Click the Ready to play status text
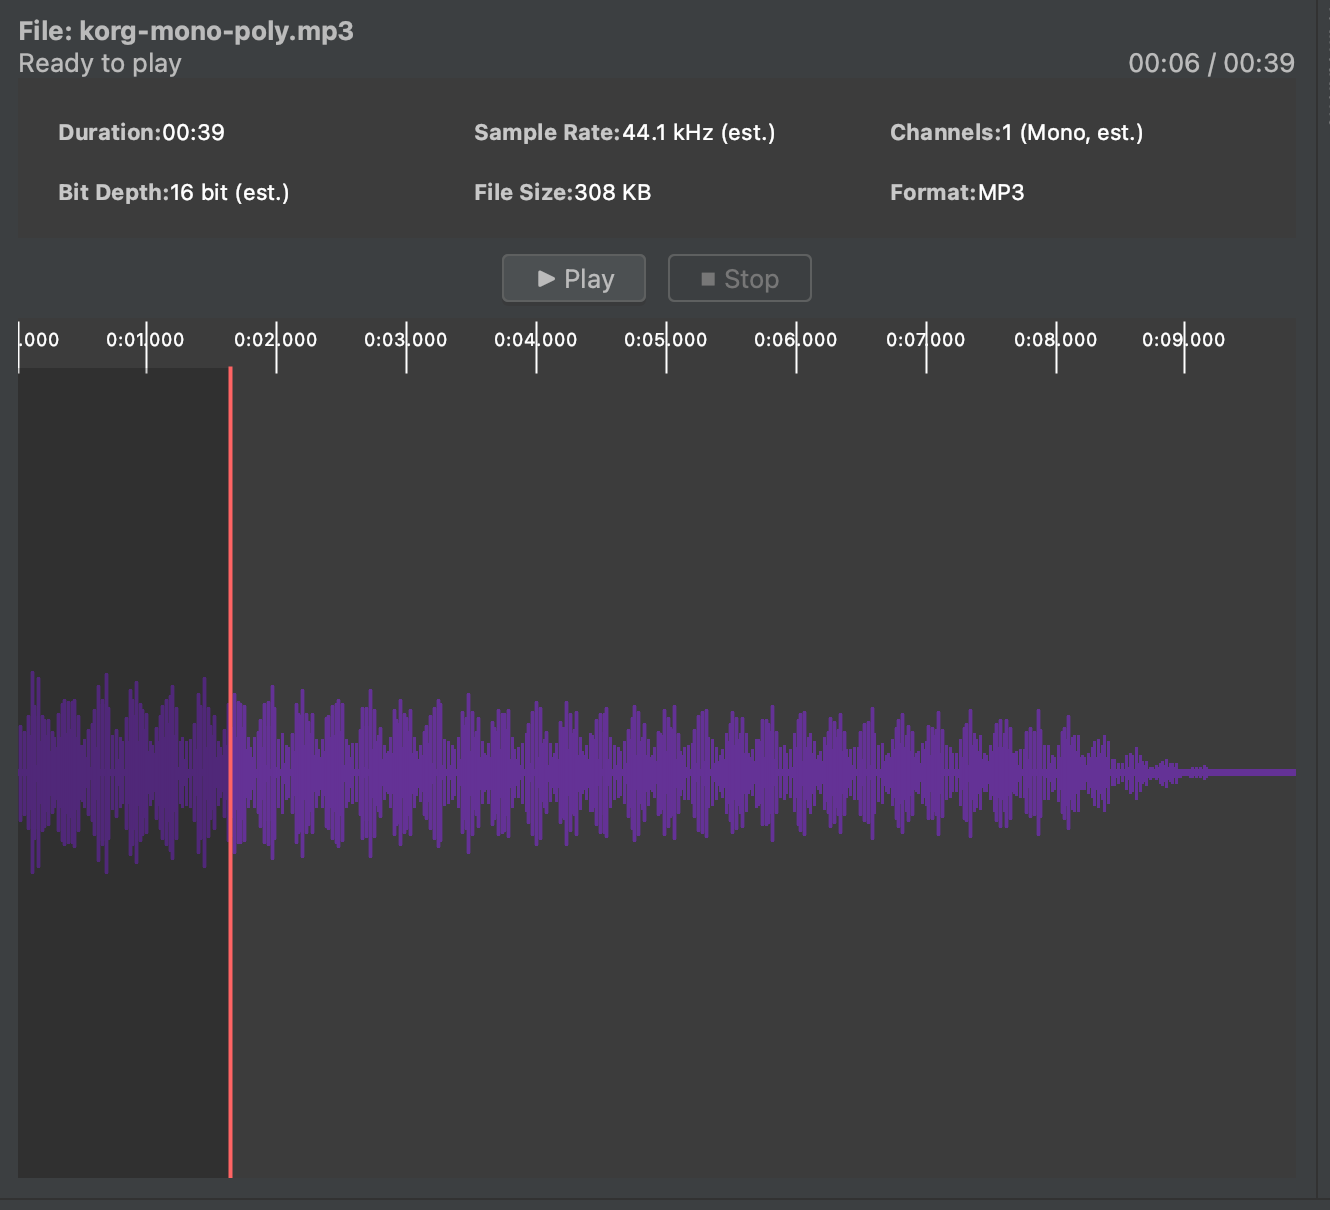The width and height of the screenshot is (1330, 1210). (x=100, y=63)
